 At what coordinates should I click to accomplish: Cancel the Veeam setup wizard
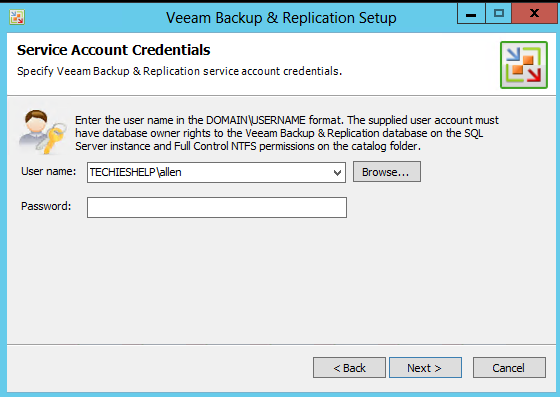(x=509, y=367)
